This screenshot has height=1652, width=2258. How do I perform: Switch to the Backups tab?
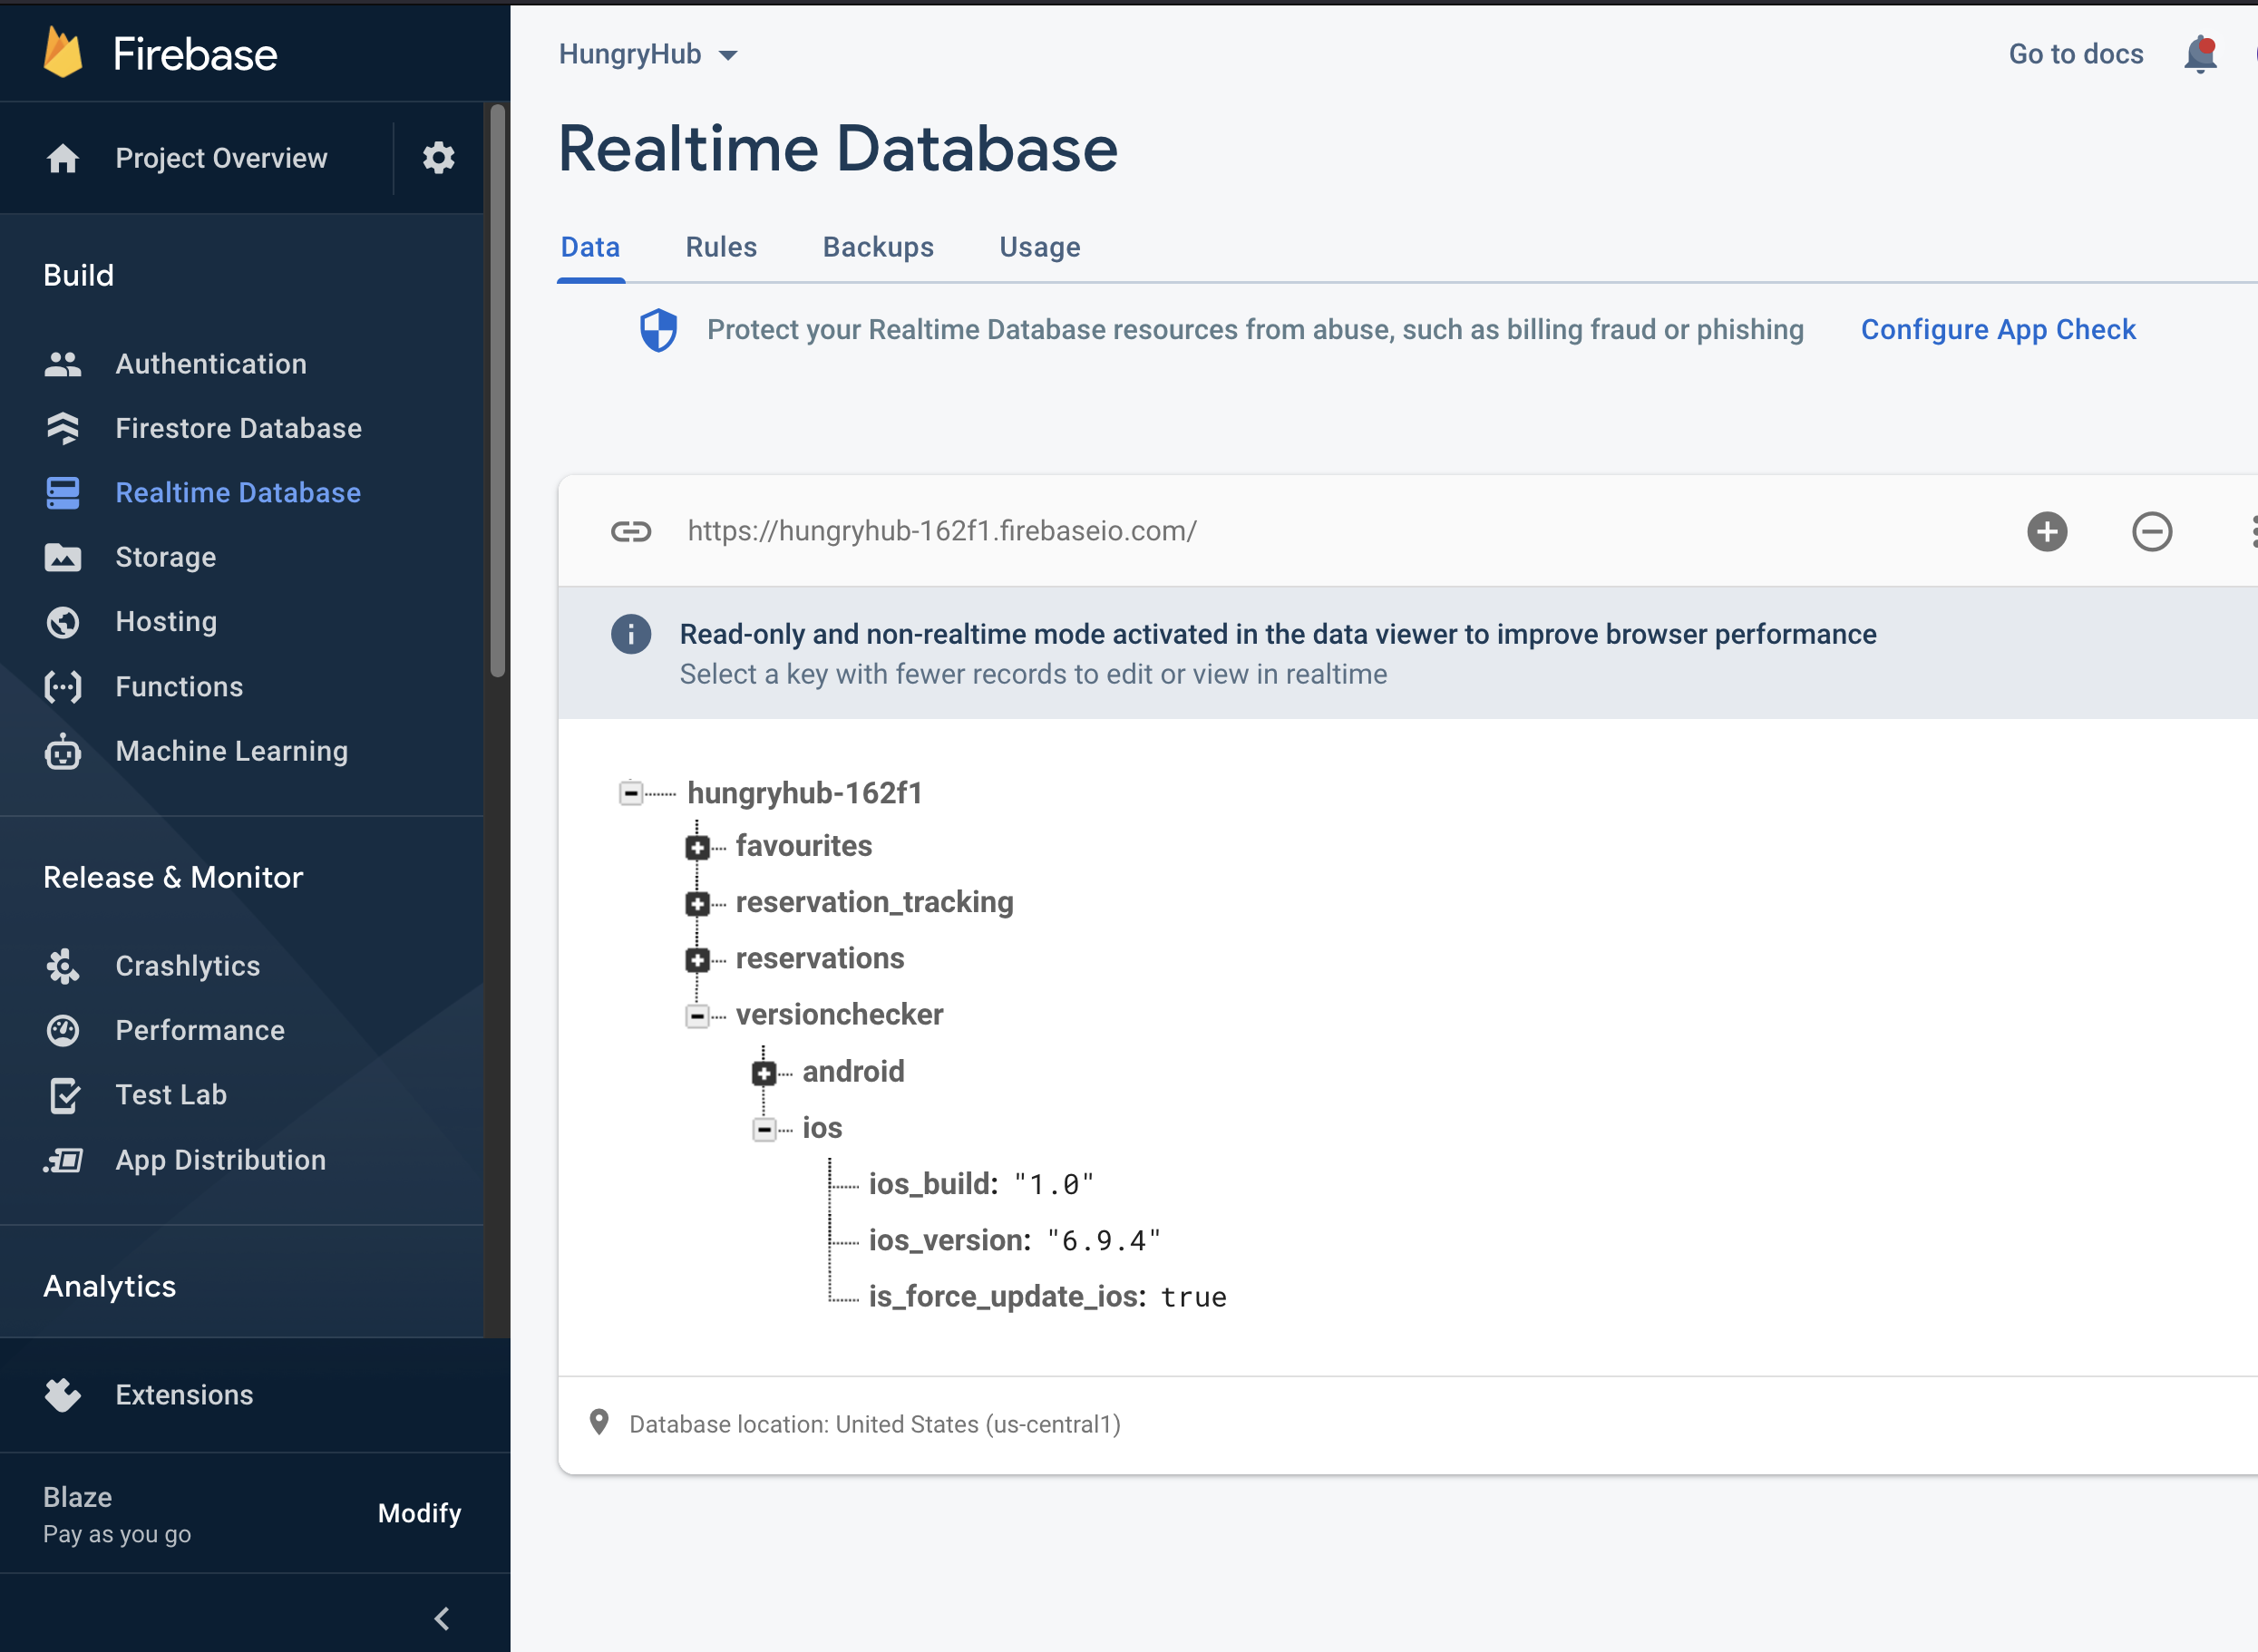click(x=877, y=247)
